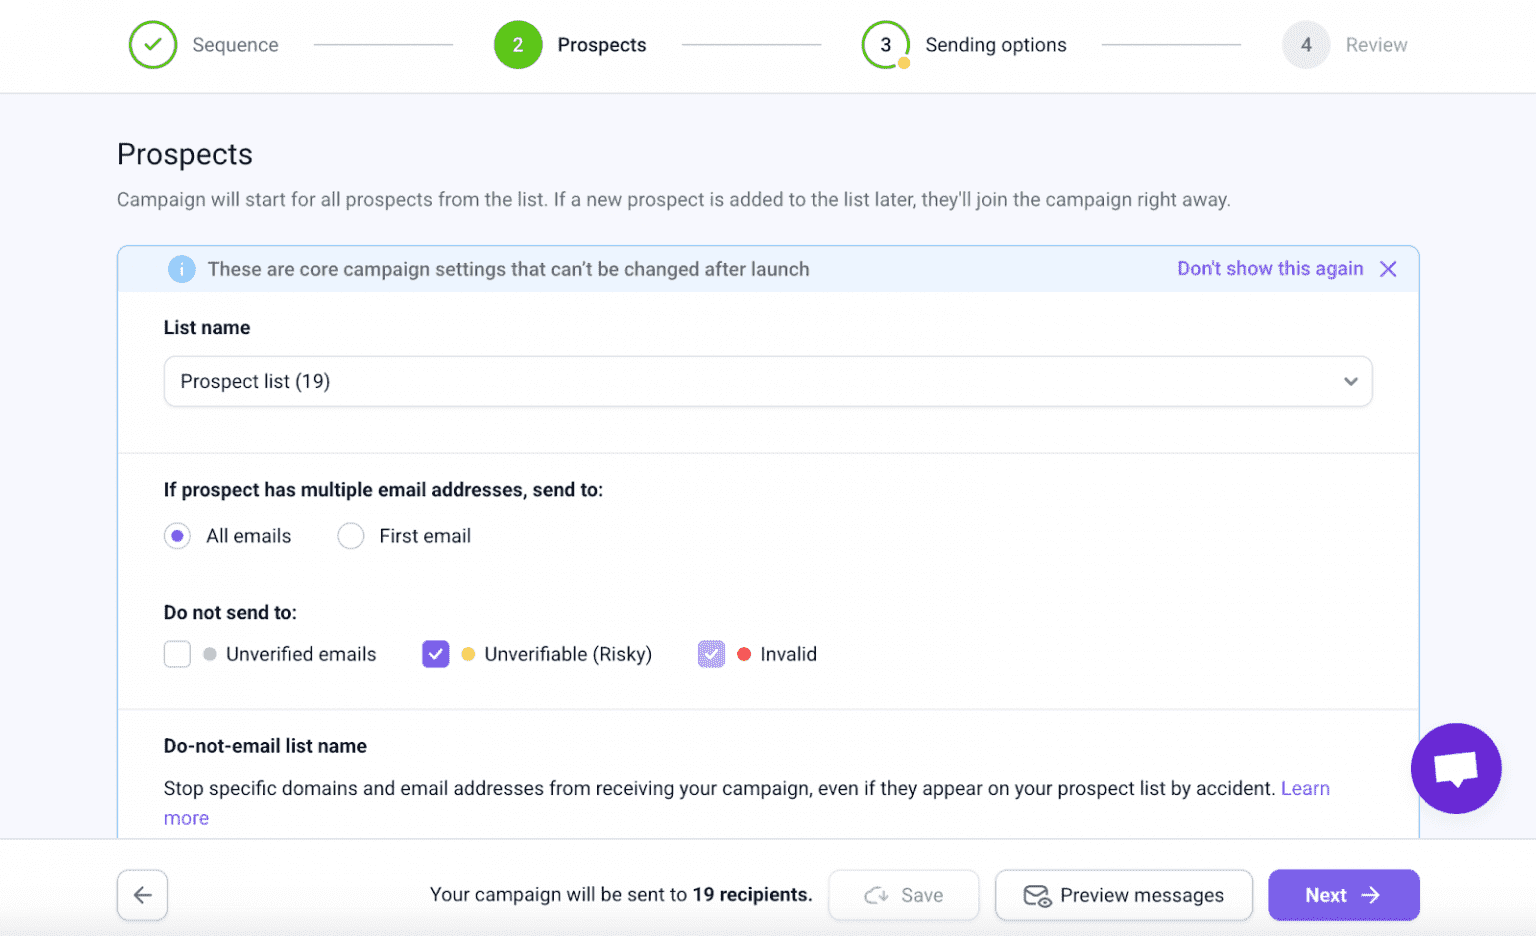Click the Next button
The height and width of the screenshot is (936, 1536).
[x=1343, y=895]
